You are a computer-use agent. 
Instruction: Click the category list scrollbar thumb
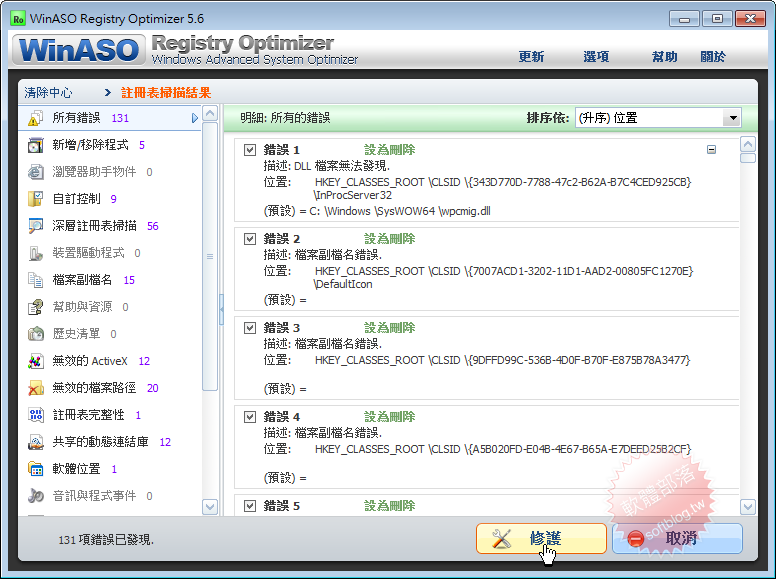coord(210,256)
